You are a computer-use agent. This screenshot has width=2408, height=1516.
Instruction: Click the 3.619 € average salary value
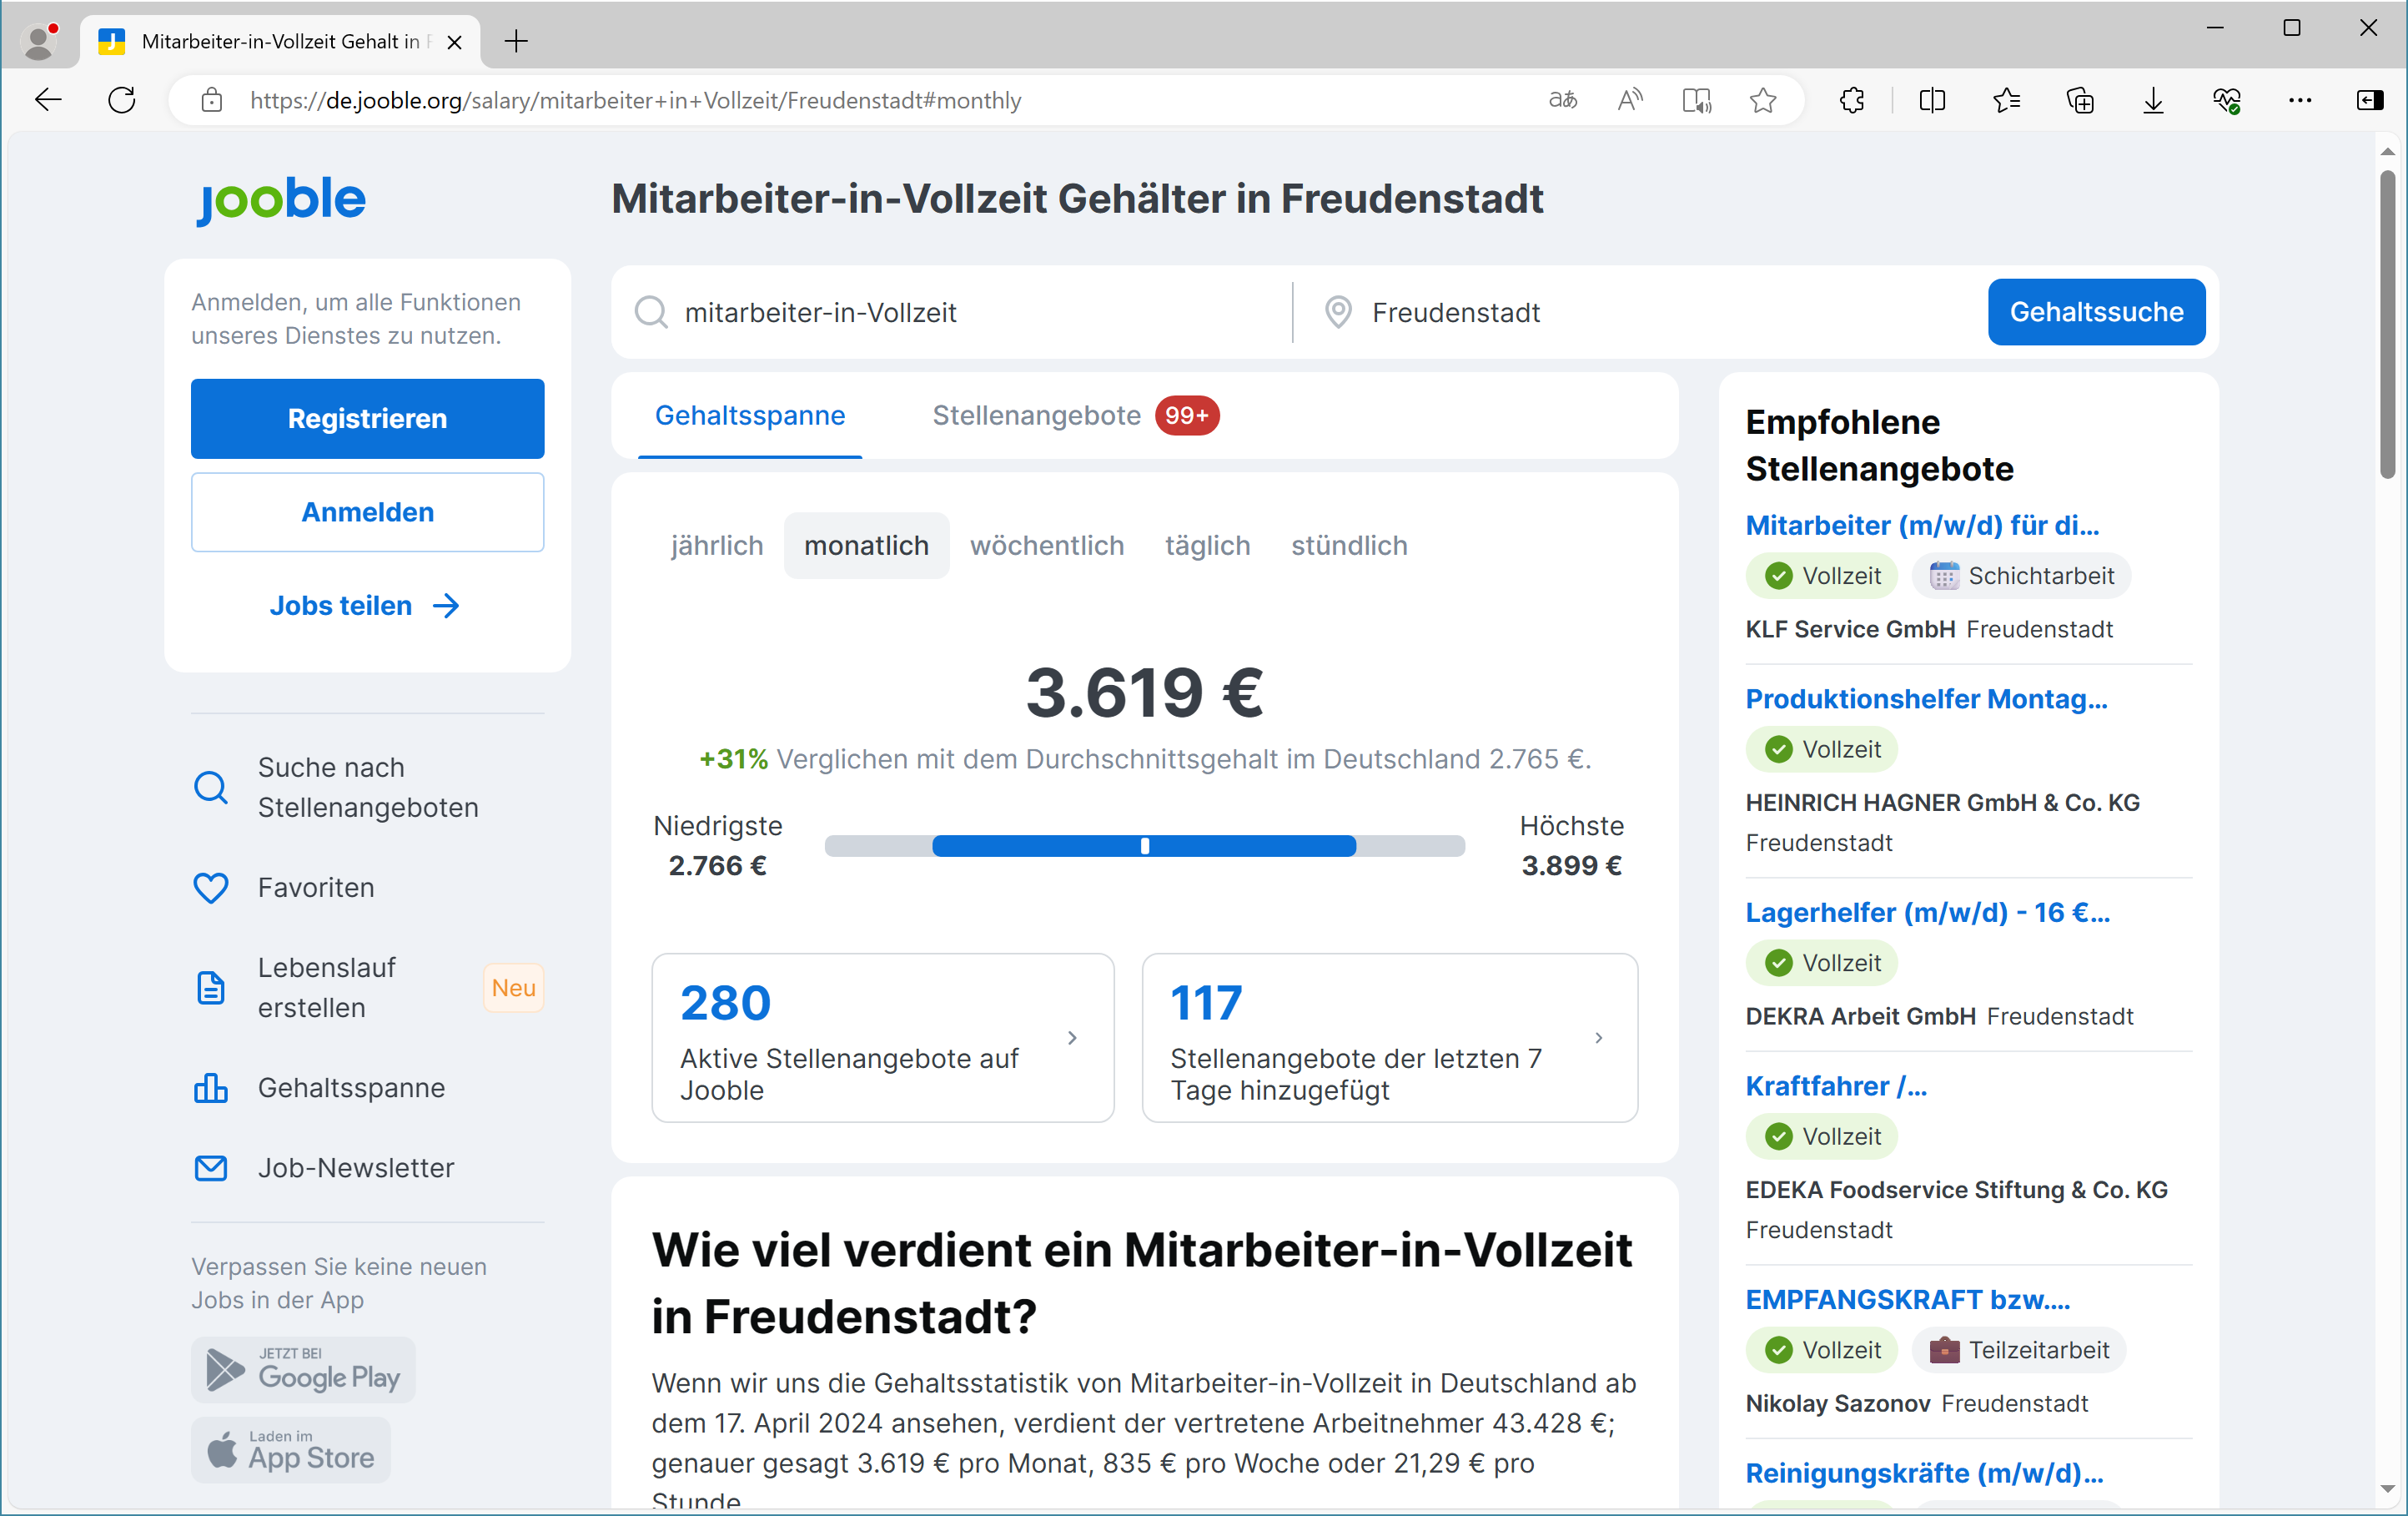[1145, 692]
